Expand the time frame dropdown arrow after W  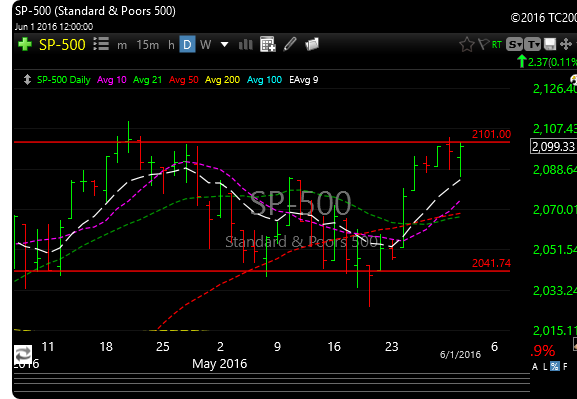coord(224,45)
